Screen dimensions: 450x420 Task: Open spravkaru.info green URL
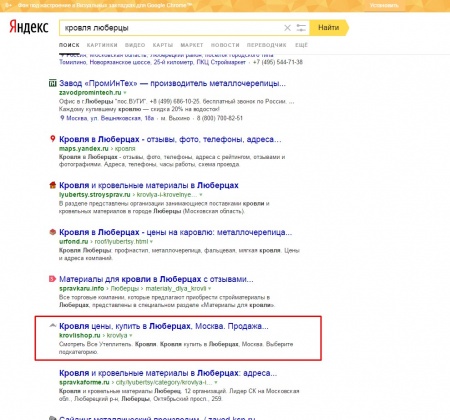(x=82, y=288)
